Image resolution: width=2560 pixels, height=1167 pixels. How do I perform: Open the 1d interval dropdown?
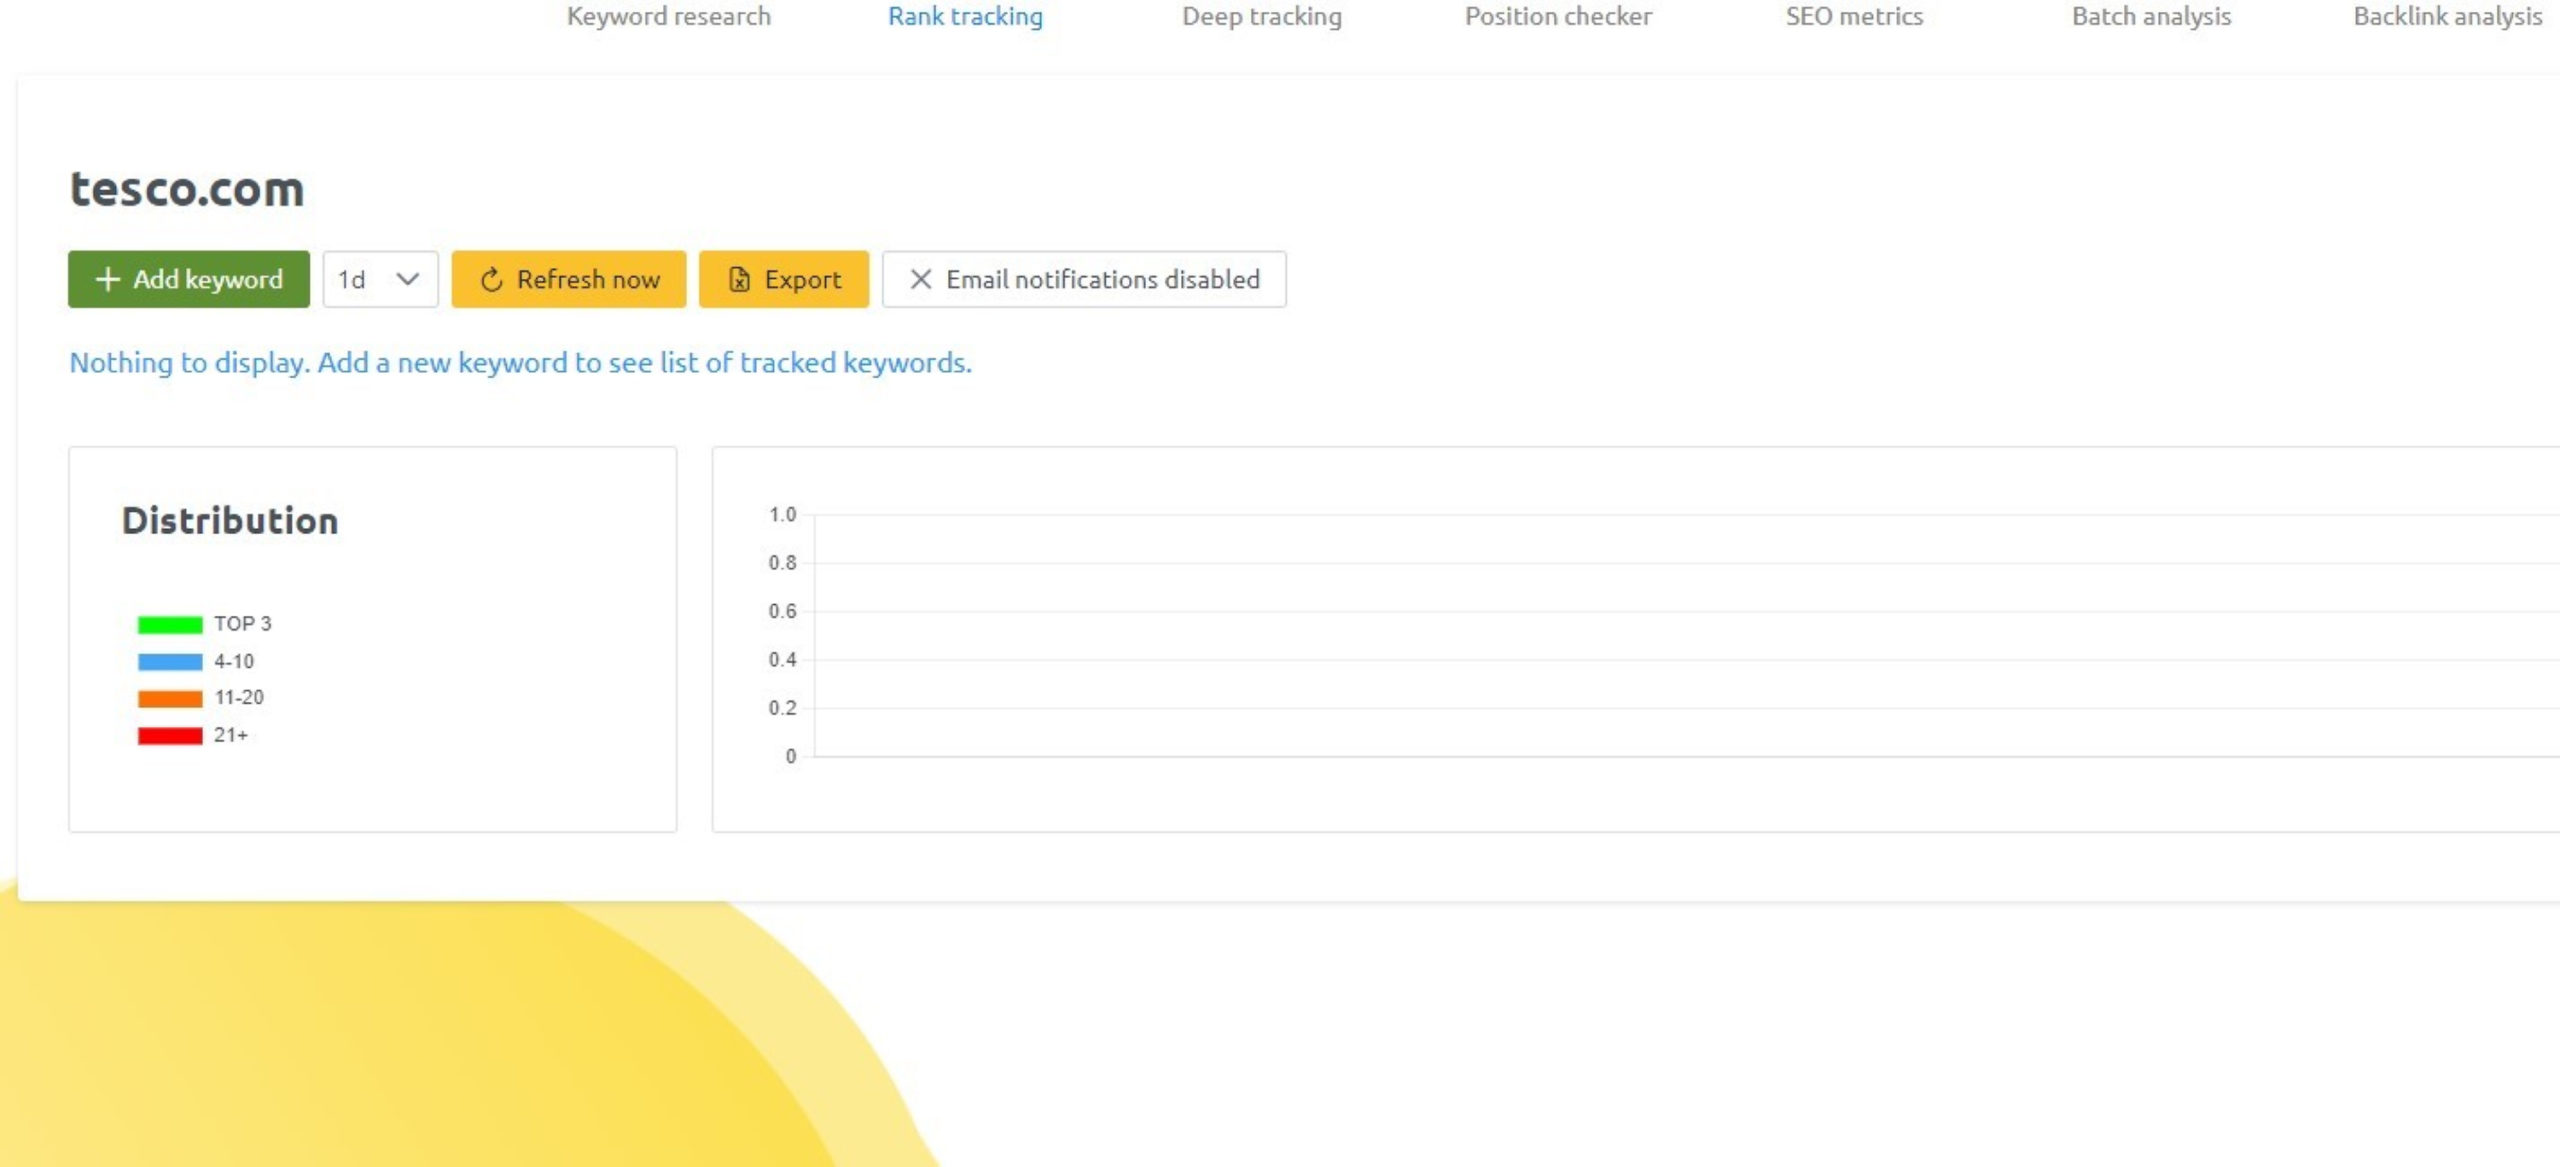pos(380,279)
